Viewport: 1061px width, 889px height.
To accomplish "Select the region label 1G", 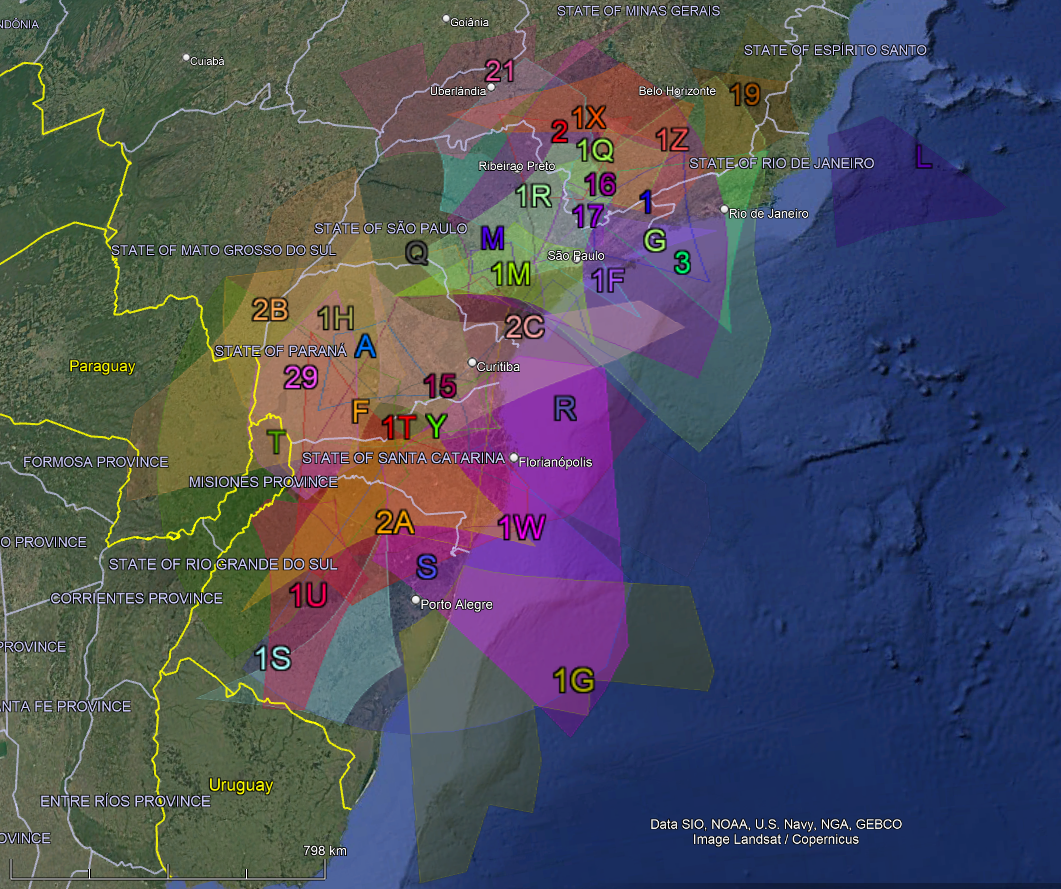I will pyautogui.click(x=574, y=681).
